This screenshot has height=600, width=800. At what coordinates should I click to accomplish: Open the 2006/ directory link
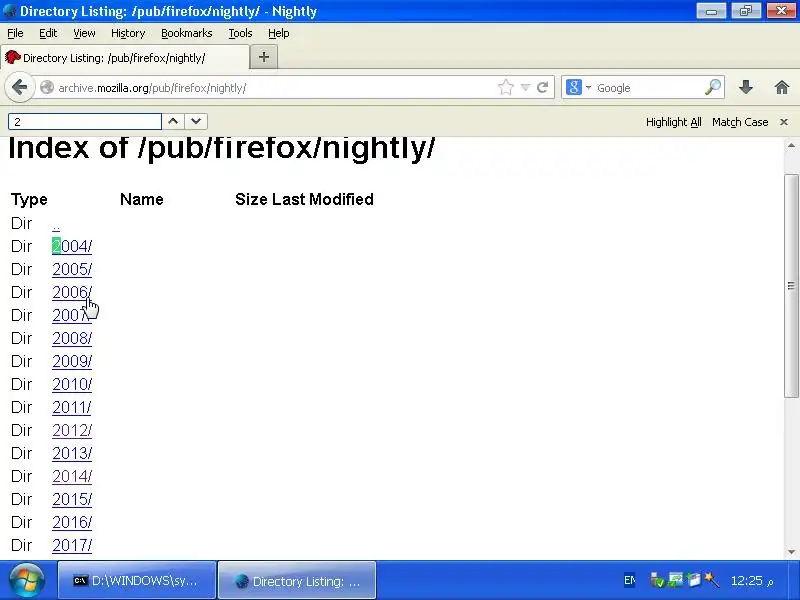click(72, 292)
